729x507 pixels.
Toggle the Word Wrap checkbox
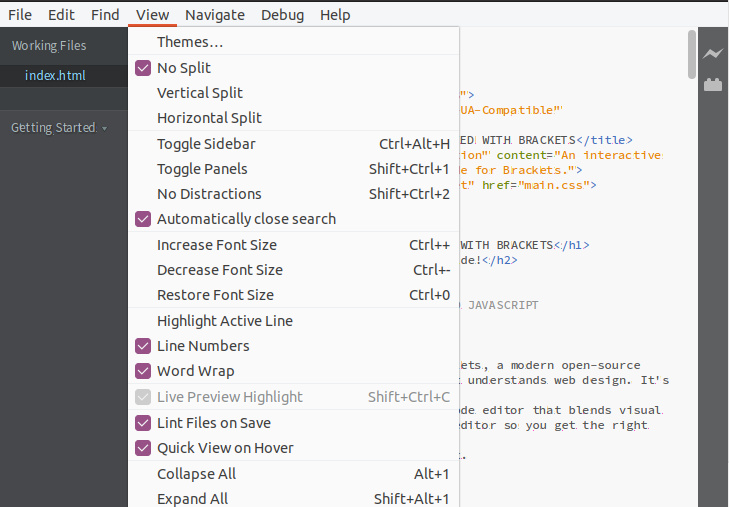coord(143,371)
